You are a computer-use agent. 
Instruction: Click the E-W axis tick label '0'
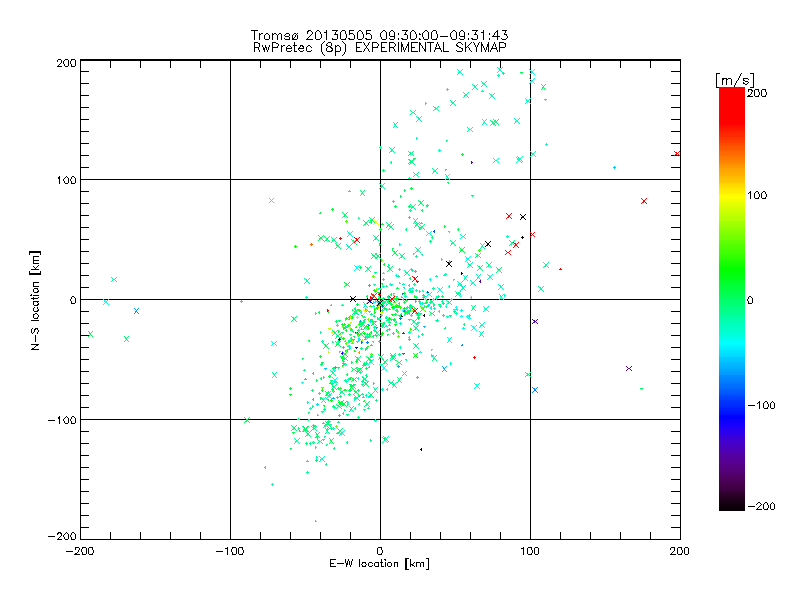tap(380, 551)
